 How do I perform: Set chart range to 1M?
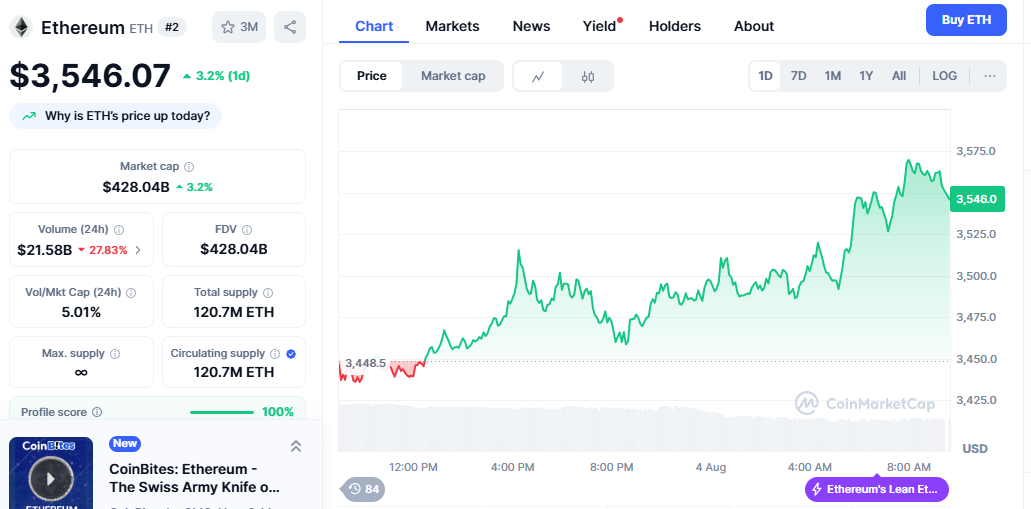(832, 76)
